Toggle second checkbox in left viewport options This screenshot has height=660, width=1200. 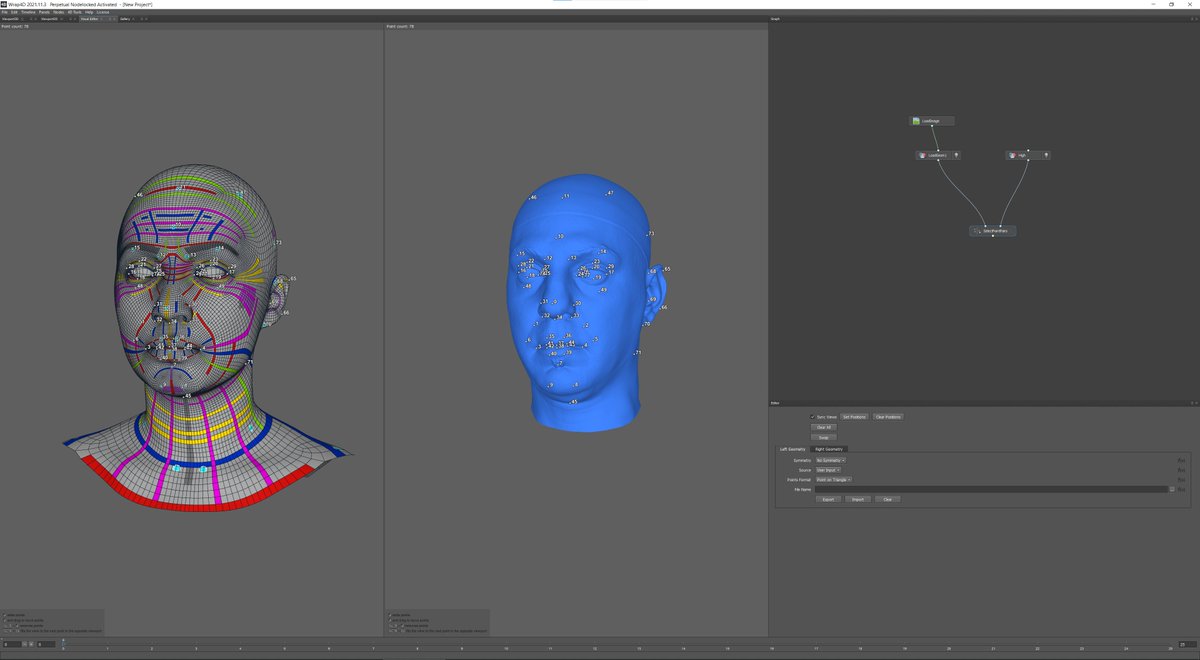click(4, 620)
